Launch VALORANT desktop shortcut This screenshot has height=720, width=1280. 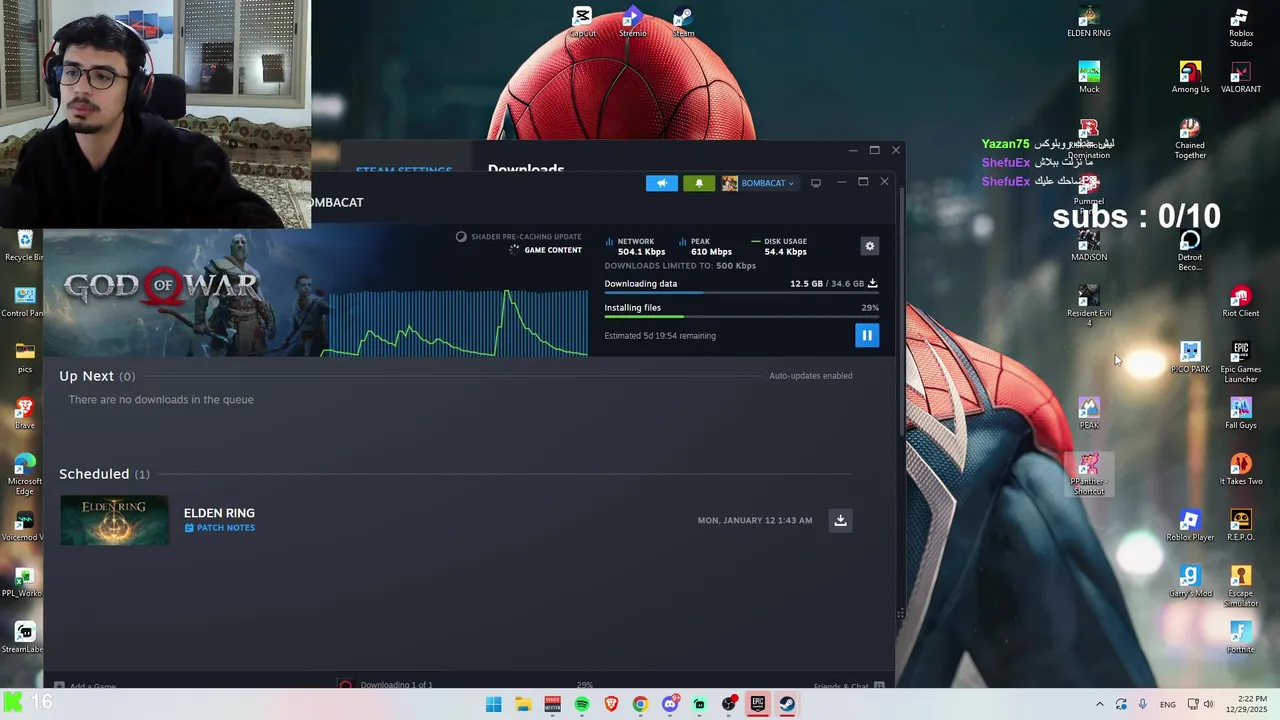1241,78
